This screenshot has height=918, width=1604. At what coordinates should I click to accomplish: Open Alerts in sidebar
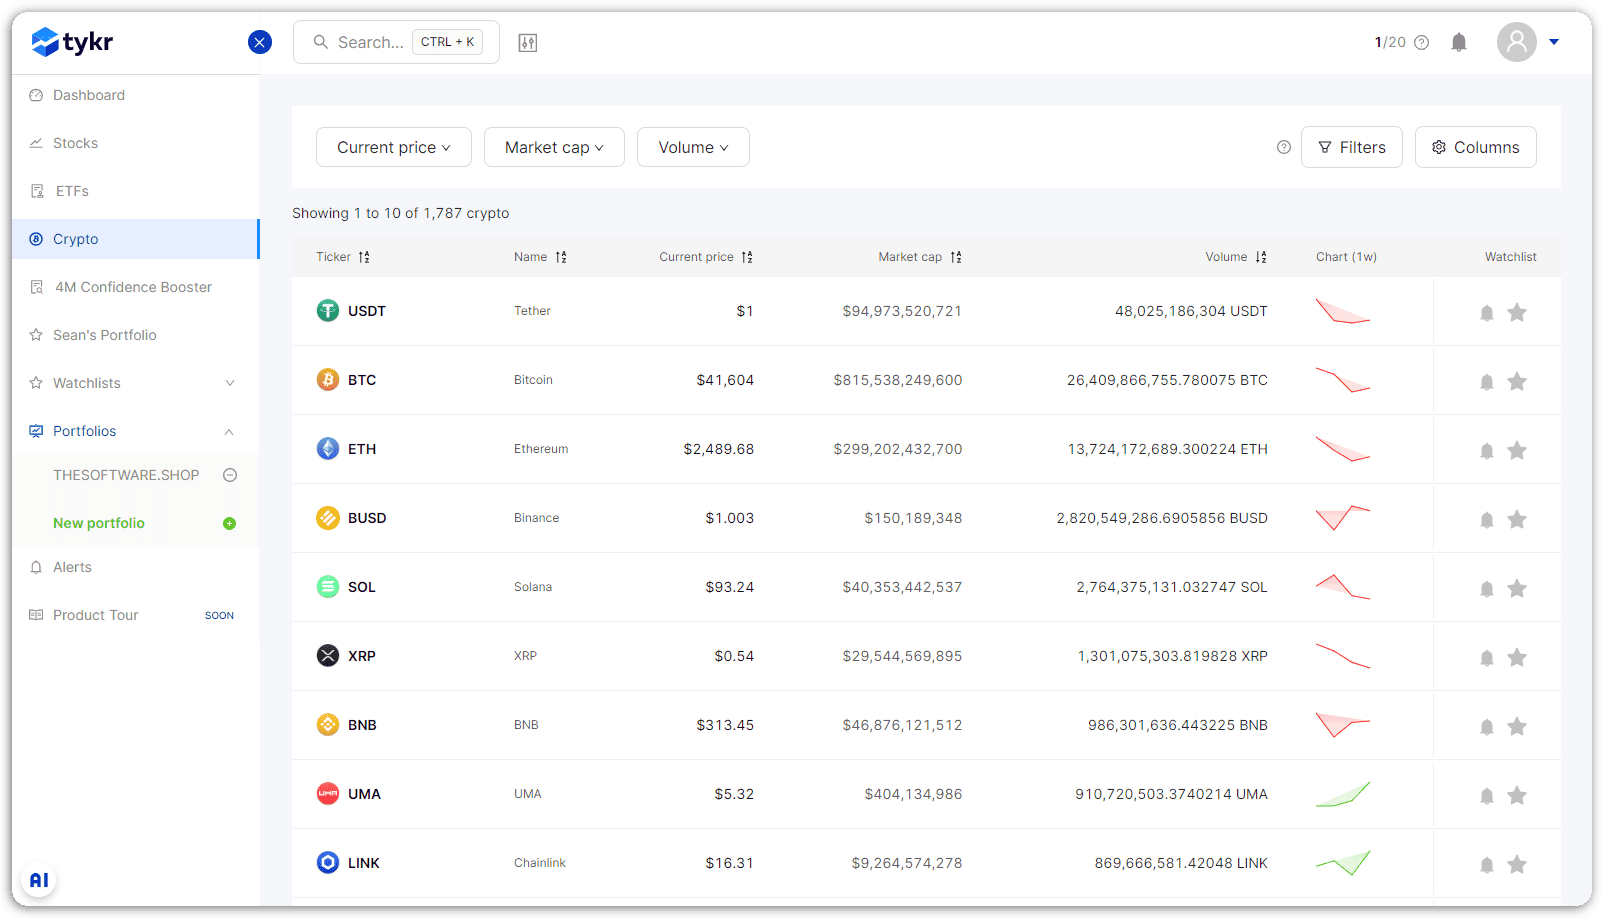pos(136,567)
